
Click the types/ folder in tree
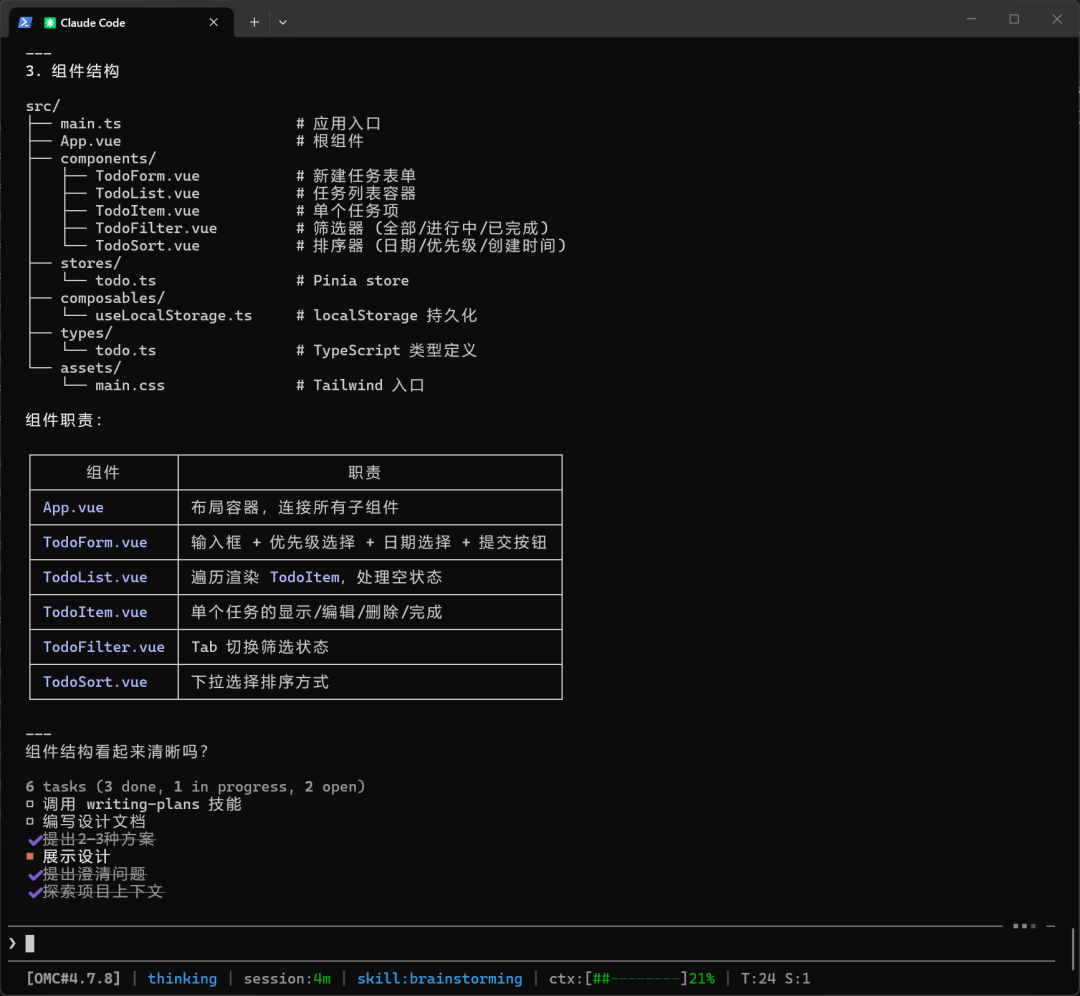(x=87, y=333)
